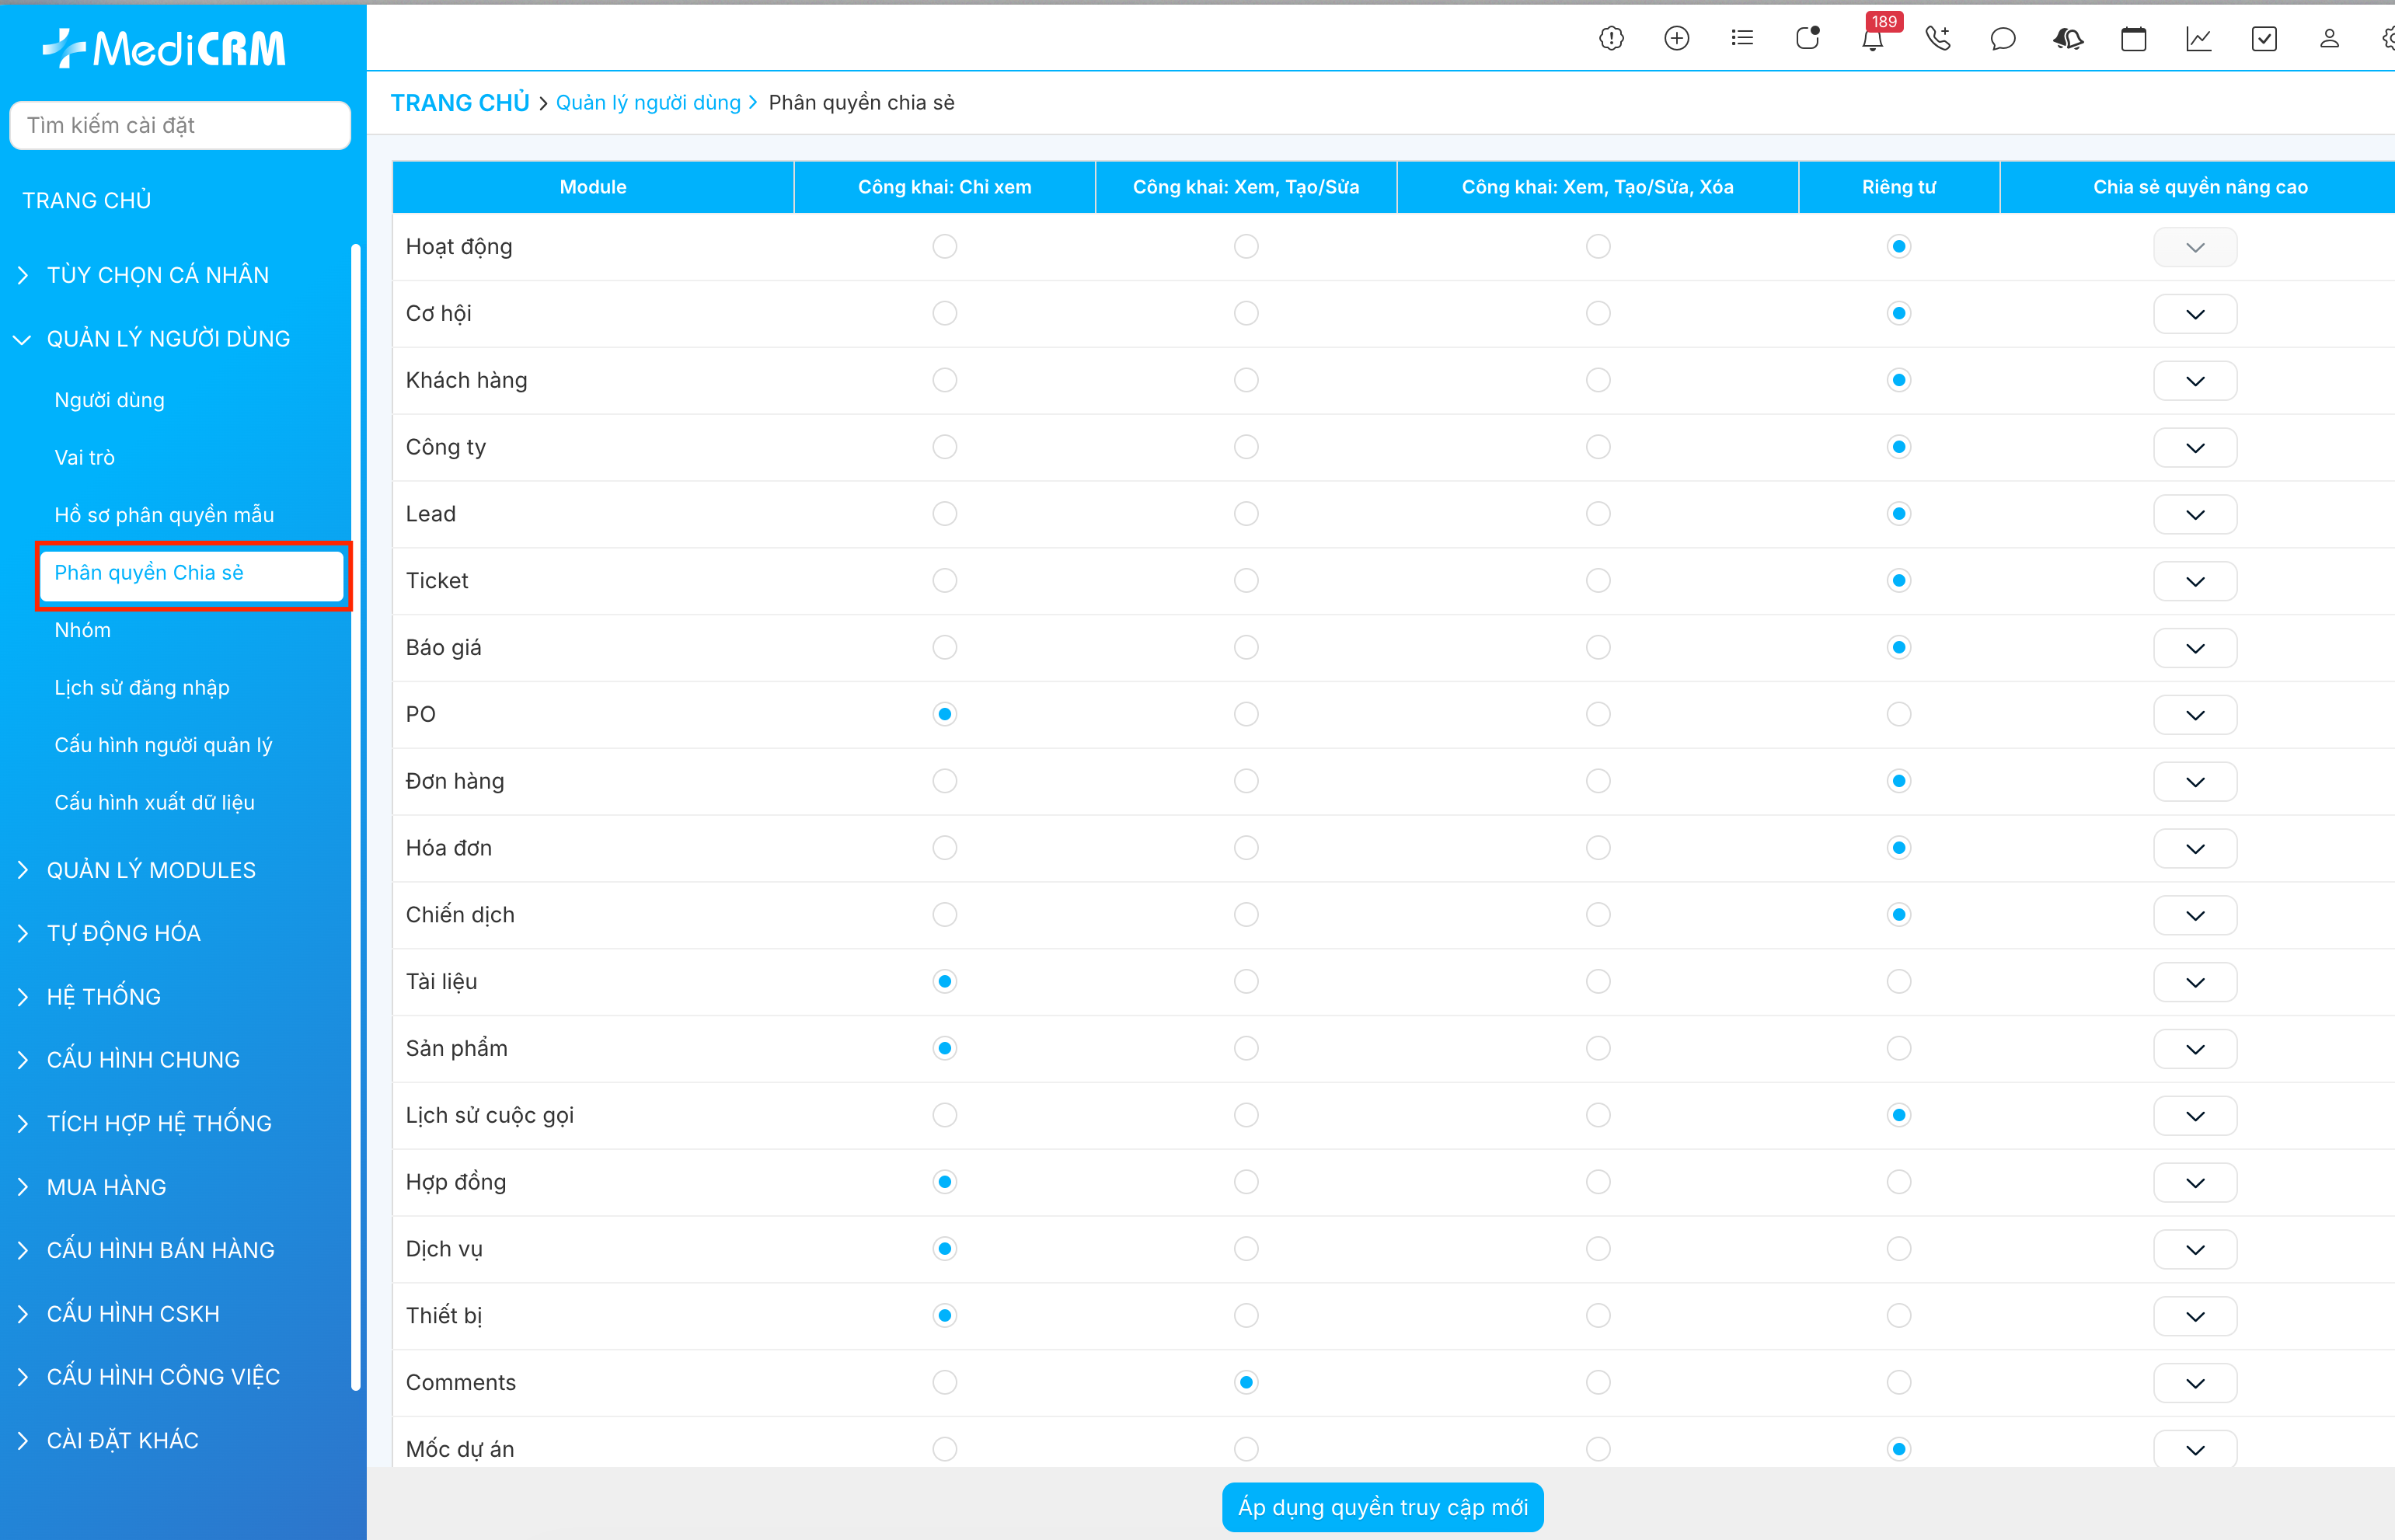The image size is (2395, 1540).
Task: Select 'Công khai: Chỉ xem' for Khách hàng
Action: tap(944, 380)
